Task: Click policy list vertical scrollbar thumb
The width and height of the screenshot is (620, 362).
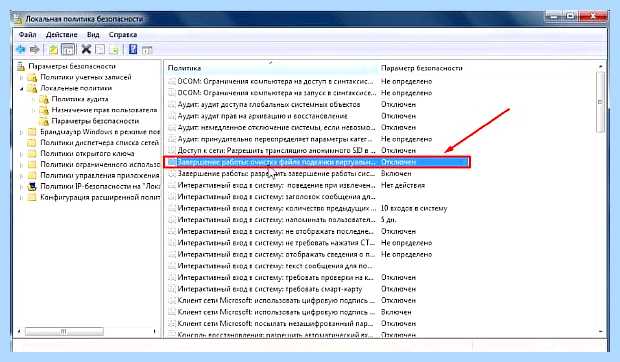Action: [601, 102]
